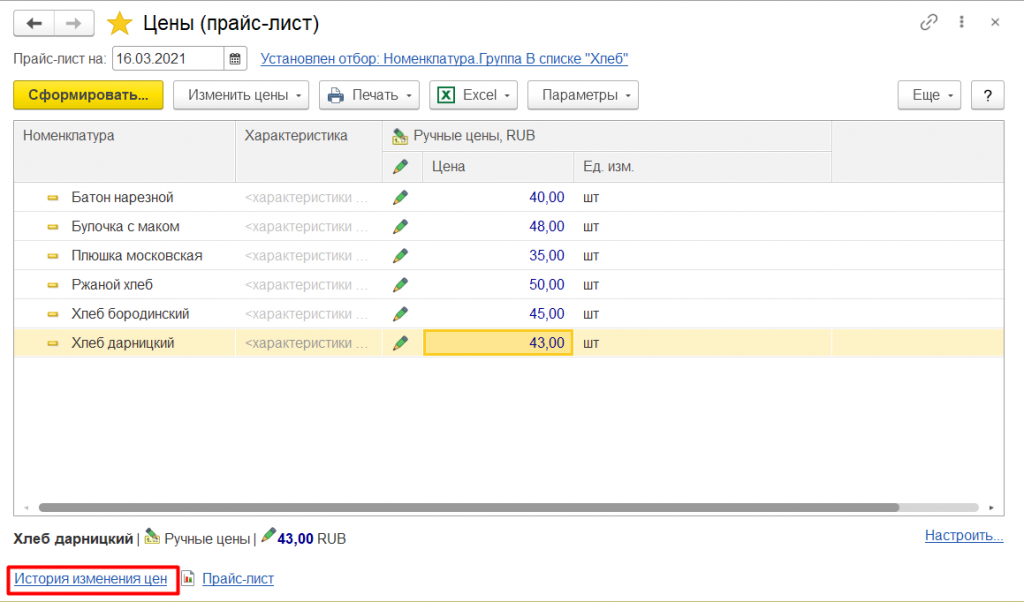Select the Хлеб бородинский row
This screenshot has height=602, width=1024.
click(130, 313)
